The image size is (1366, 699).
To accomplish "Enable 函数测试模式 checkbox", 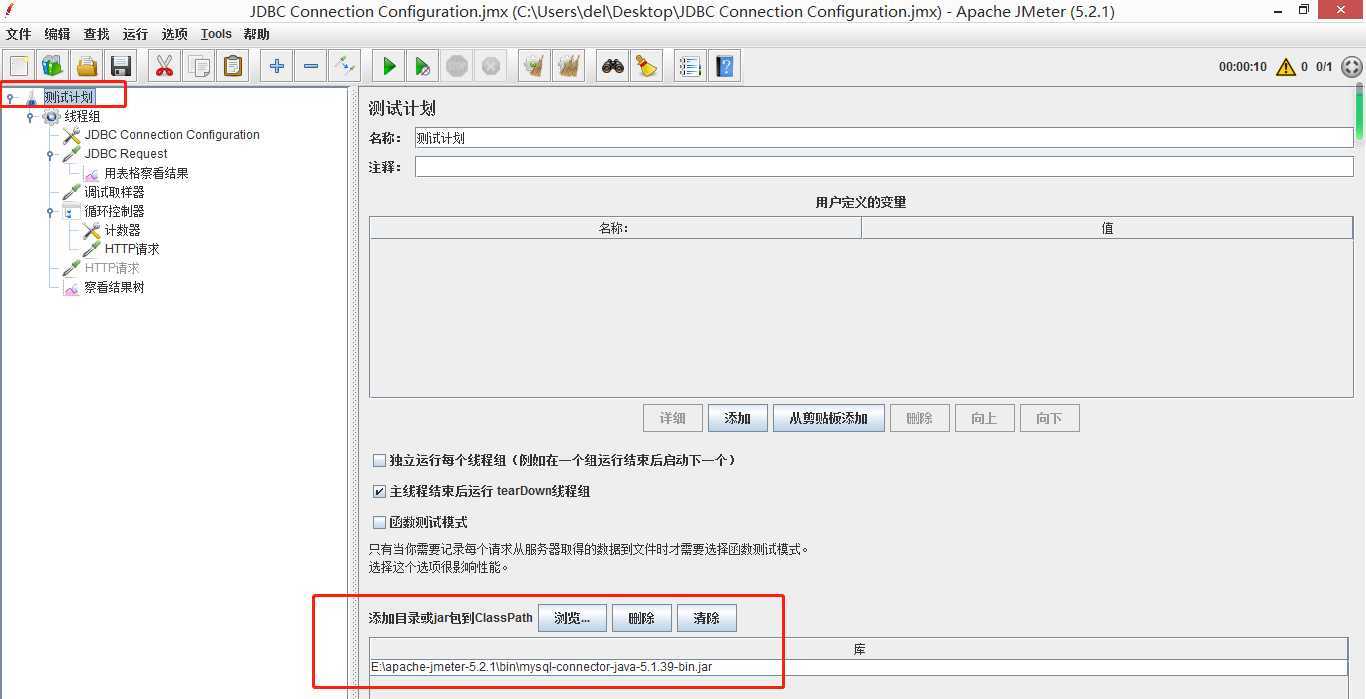I will click(x=379, y=523).
